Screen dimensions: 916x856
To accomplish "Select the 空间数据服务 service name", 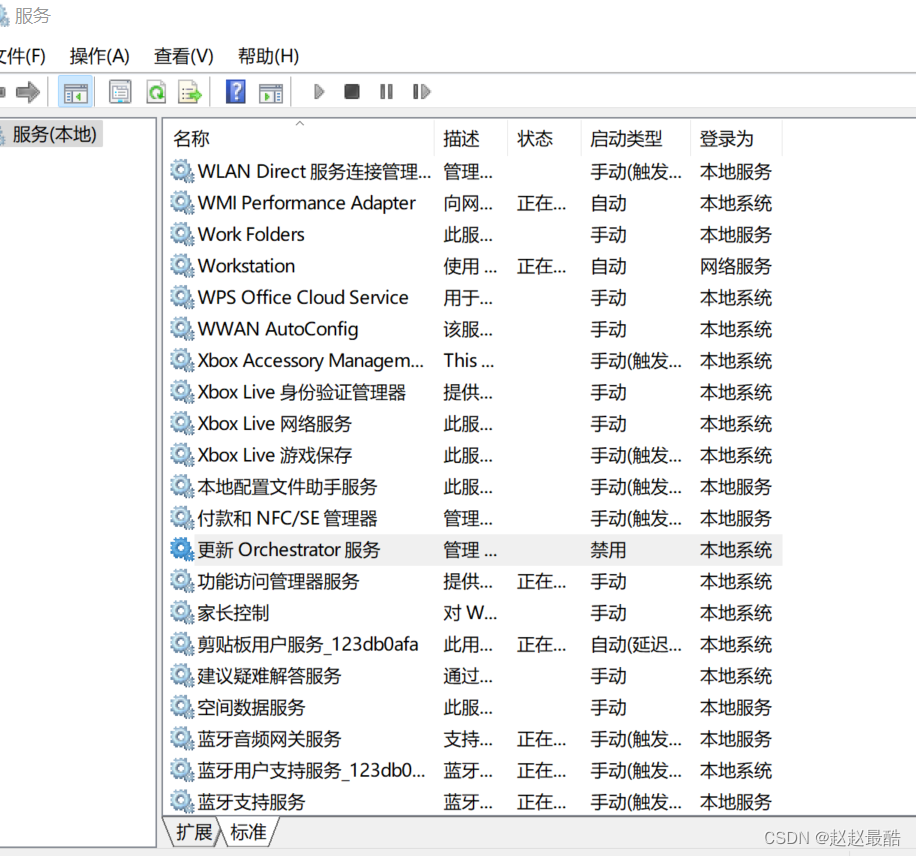I will pos(251,708).
